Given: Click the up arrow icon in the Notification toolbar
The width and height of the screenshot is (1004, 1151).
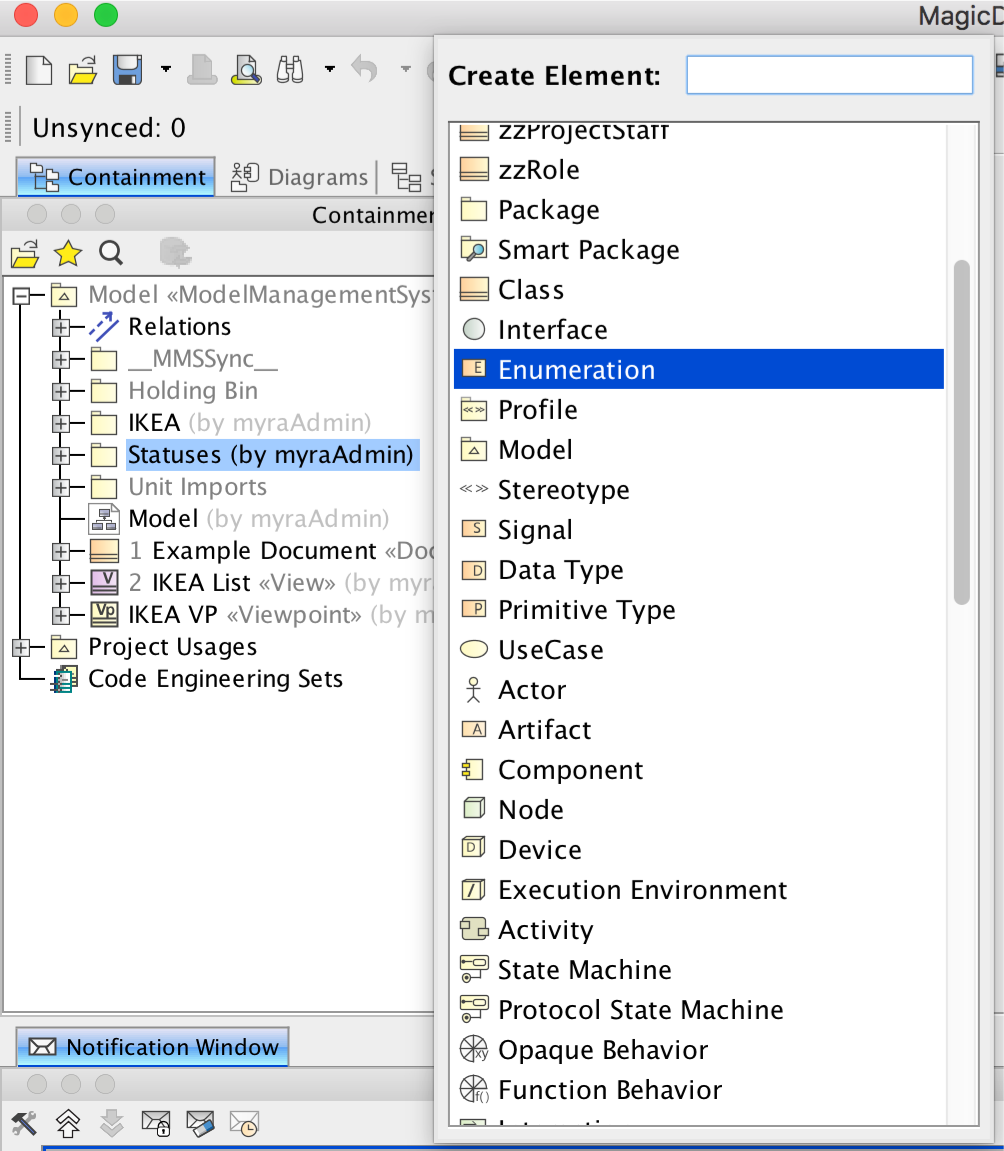Looking at the screenshot, I should [x=68, y=1123].
